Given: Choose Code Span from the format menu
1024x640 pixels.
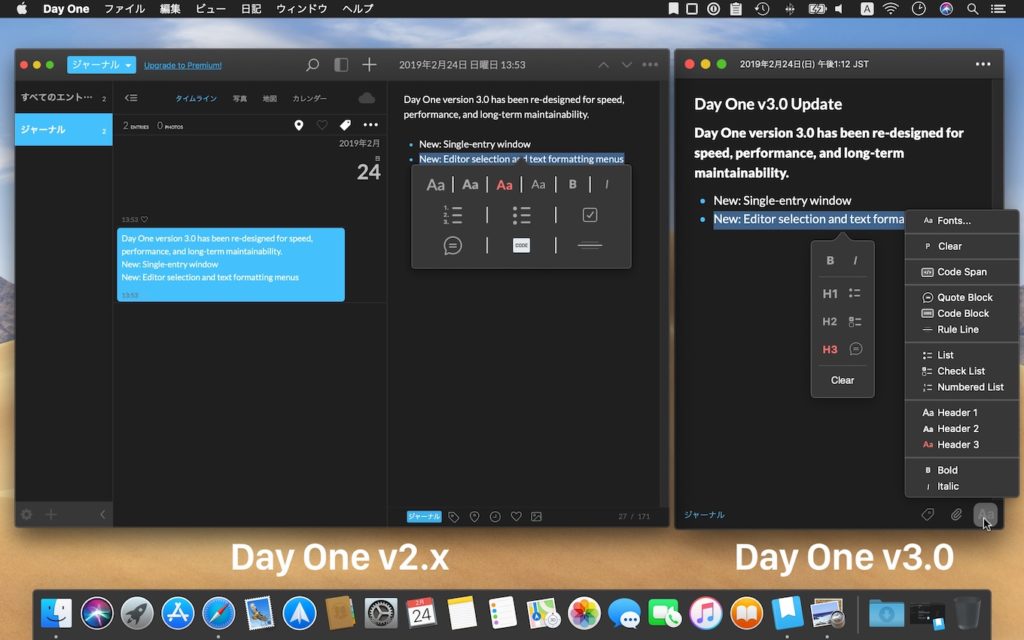Looking at the screenshot, I should (x=961, y=272).
